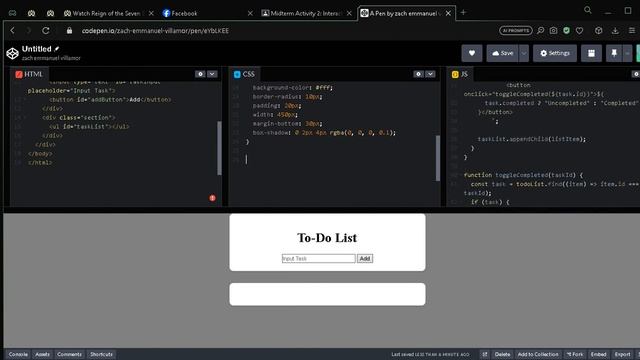Click the Untitled pen title
This screenshot has height=360, width=640.
pos(36,49)
